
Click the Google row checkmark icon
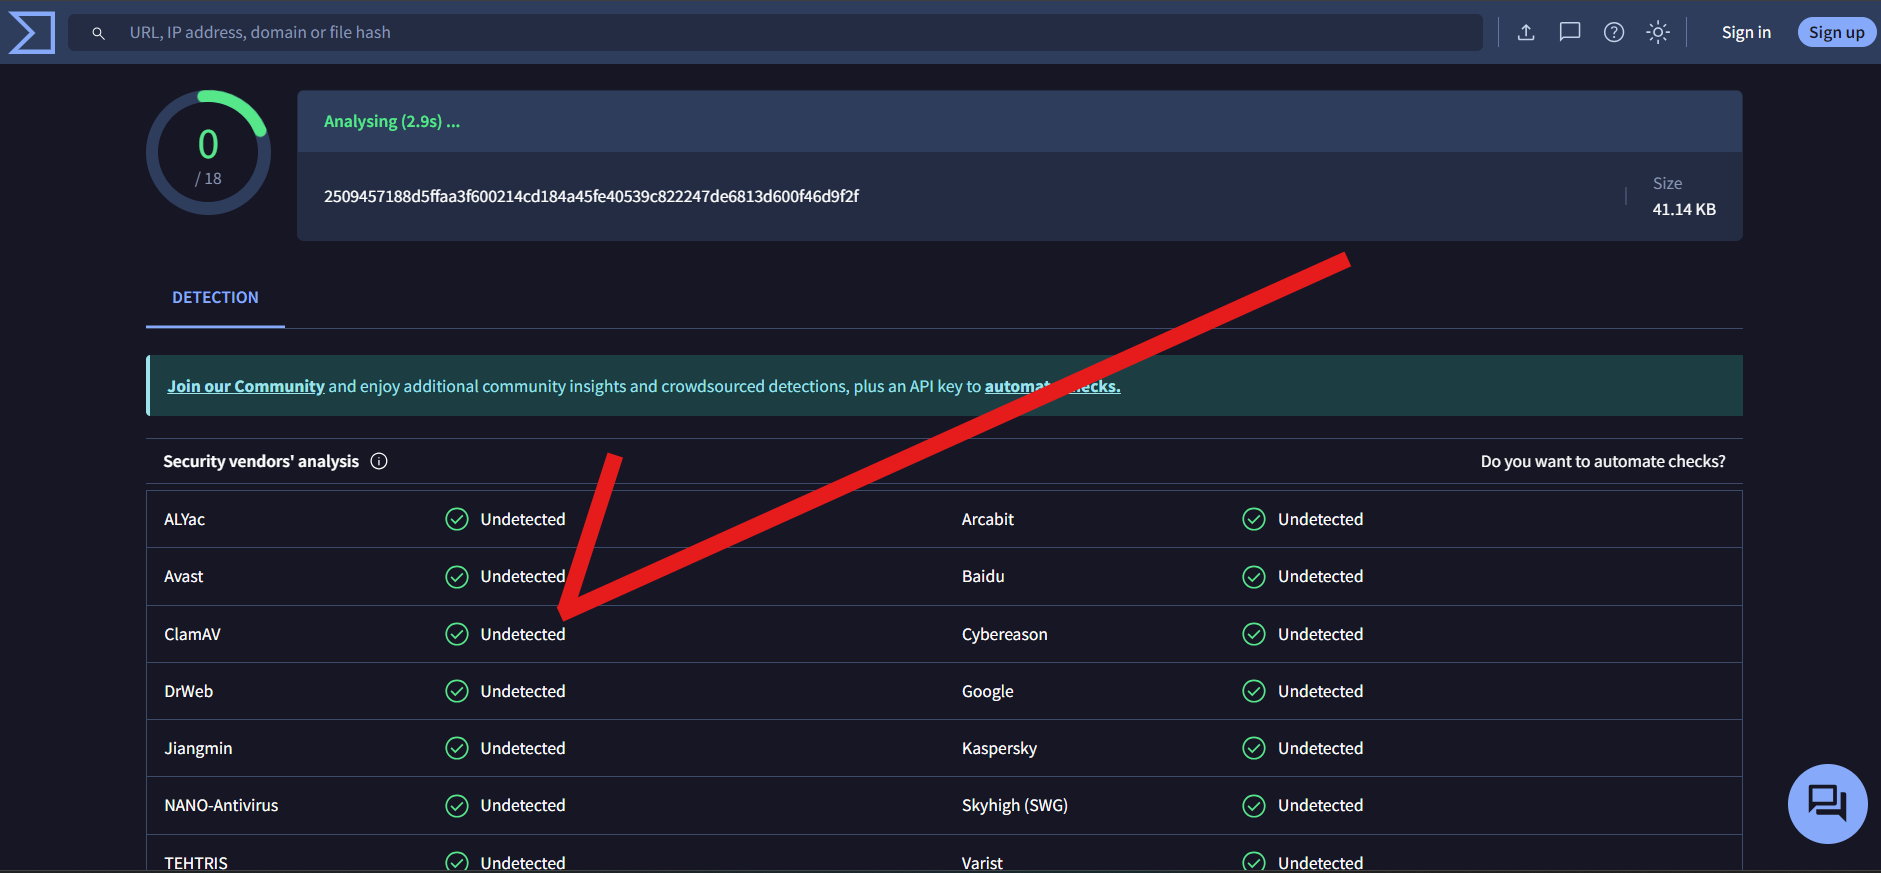tap(1254, 691)
